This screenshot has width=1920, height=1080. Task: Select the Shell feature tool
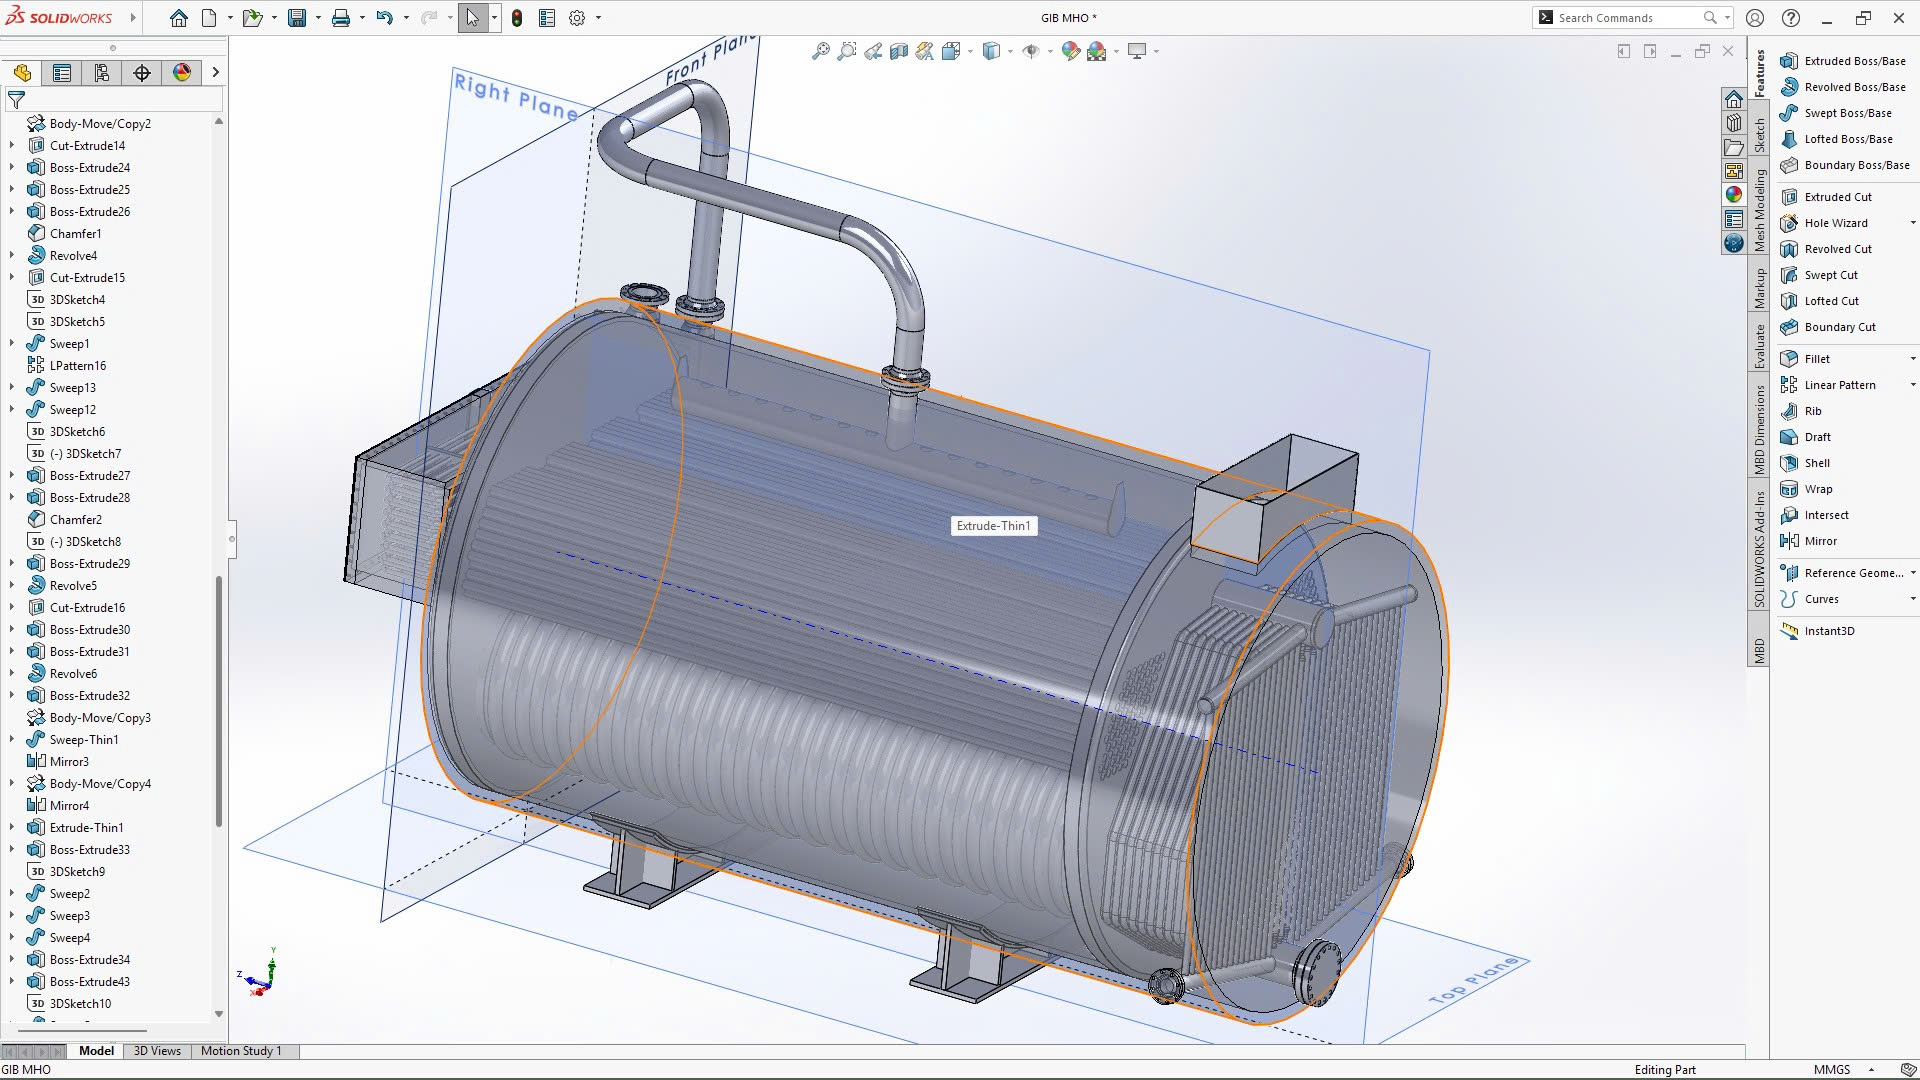click(x=1816, y=463)
